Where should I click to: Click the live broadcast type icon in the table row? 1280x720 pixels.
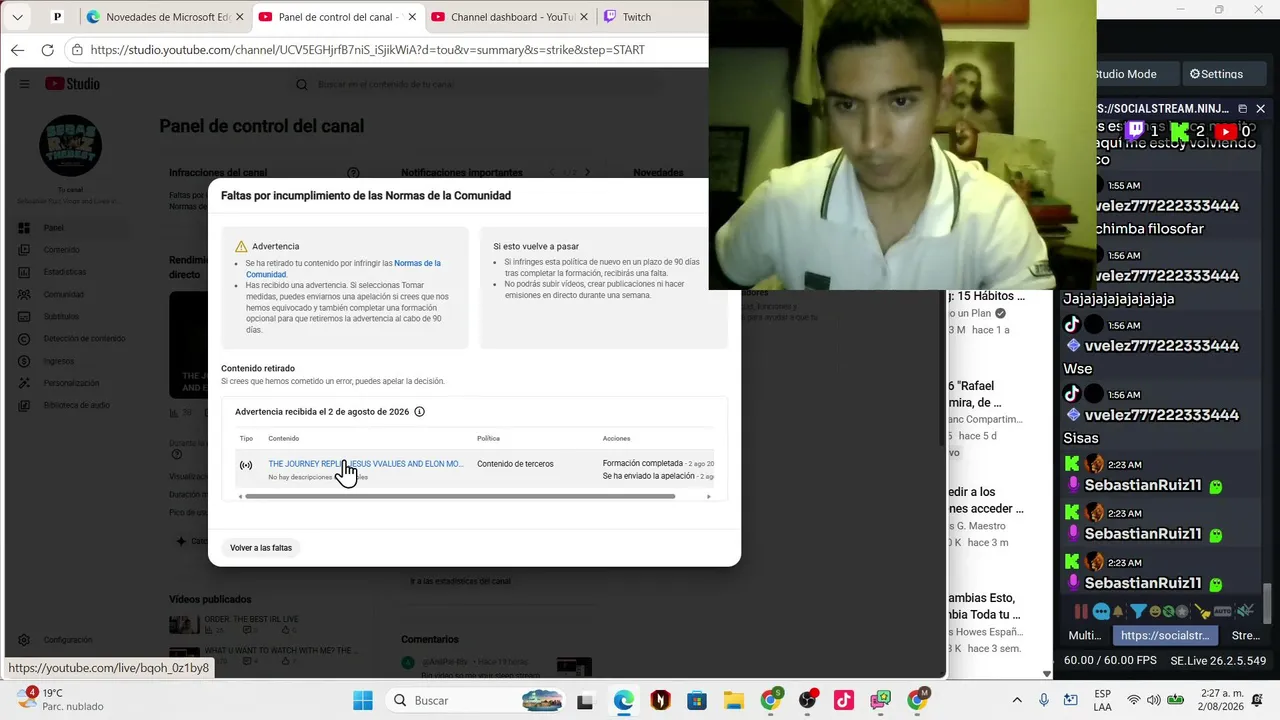(246, 465)
